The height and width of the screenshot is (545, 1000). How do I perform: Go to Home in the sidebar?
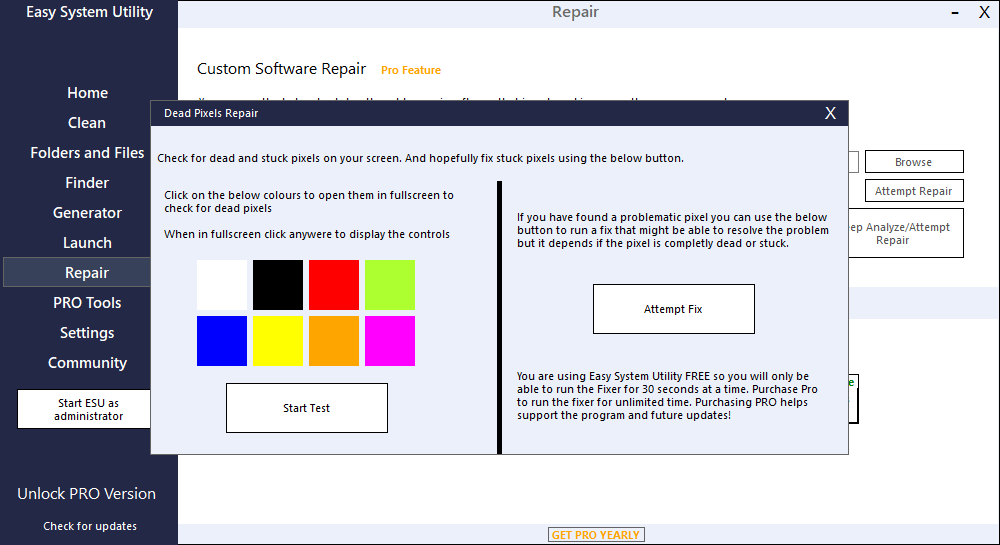point(87,93)
